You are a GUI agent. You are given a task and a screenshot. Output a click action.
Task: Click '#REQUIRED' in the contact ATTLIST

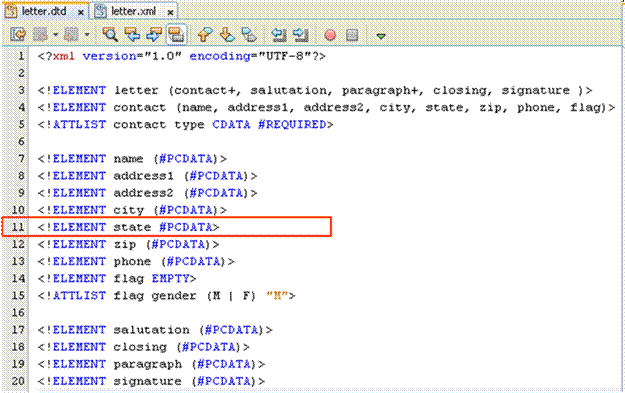tap(292, 124)
